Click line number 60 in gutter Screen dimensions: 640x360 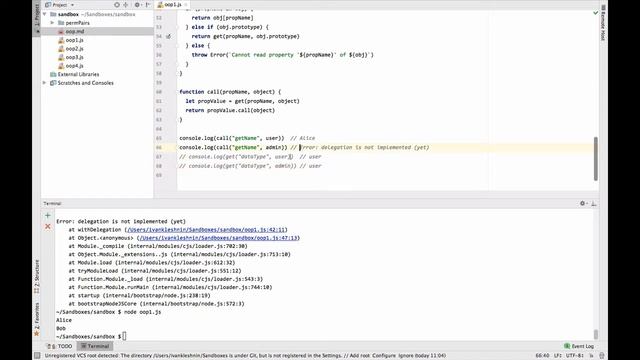159,92
